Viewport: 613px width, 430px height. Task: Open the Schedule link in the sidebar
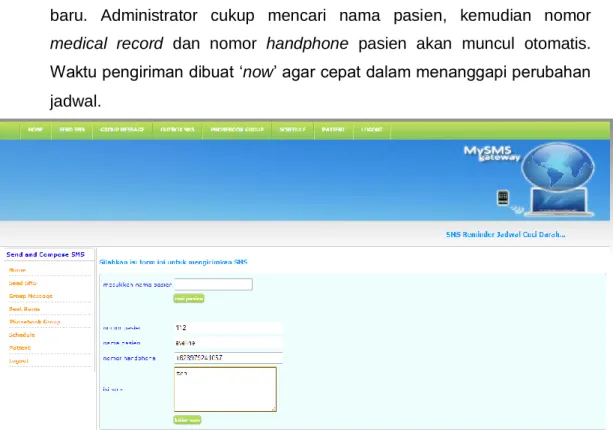[x=22, y=335]
